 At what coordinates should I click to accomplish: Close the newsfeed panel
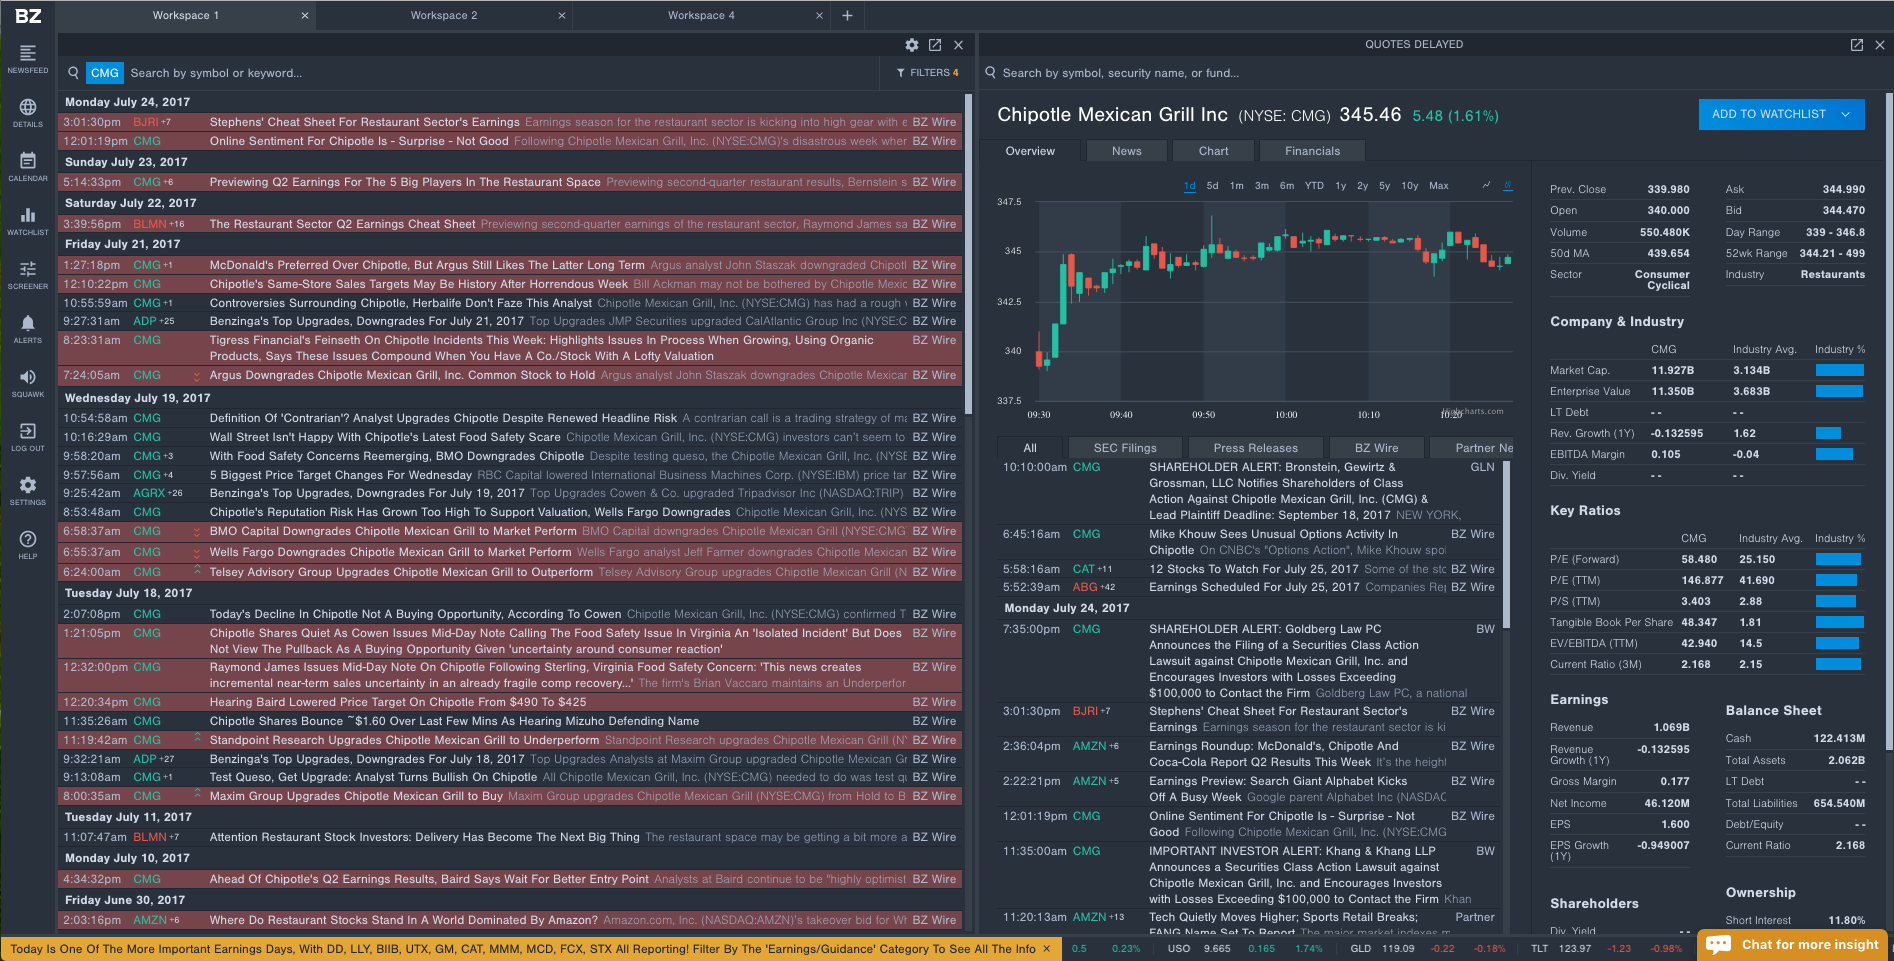(x=958, y=45)
